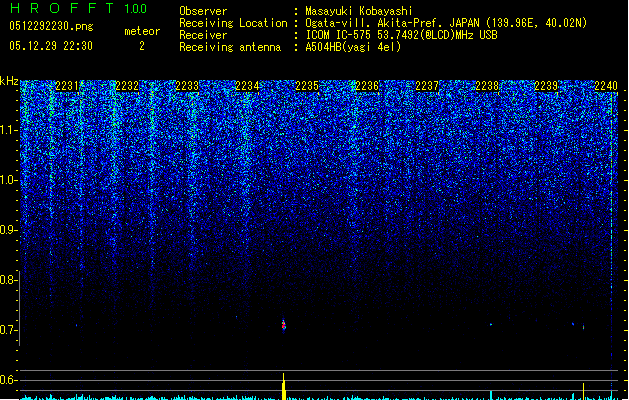Click the 2231 time marker
The height and width of the screenshot is (400, 629).
pos(67,86)
